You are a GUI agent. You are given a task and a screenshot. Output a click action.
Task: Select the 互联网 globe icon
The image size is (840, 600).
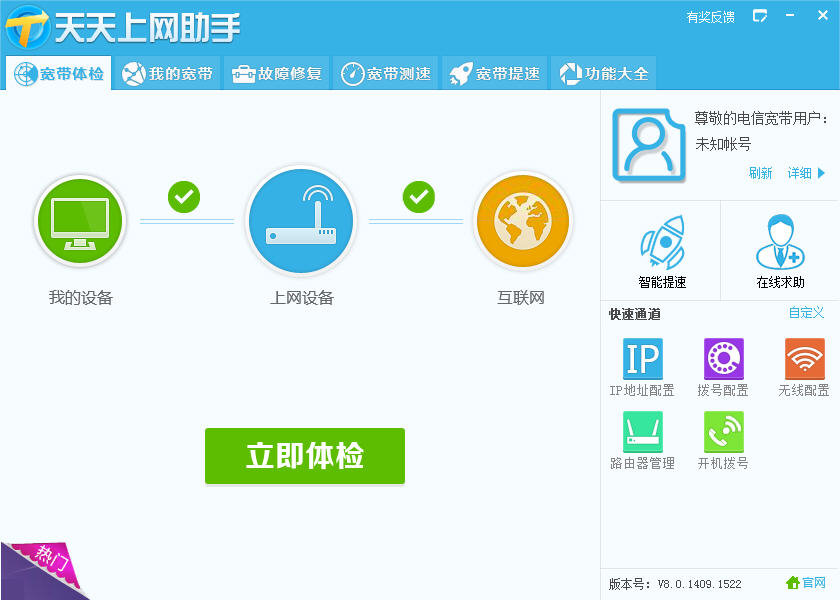(x=522, y=221)
